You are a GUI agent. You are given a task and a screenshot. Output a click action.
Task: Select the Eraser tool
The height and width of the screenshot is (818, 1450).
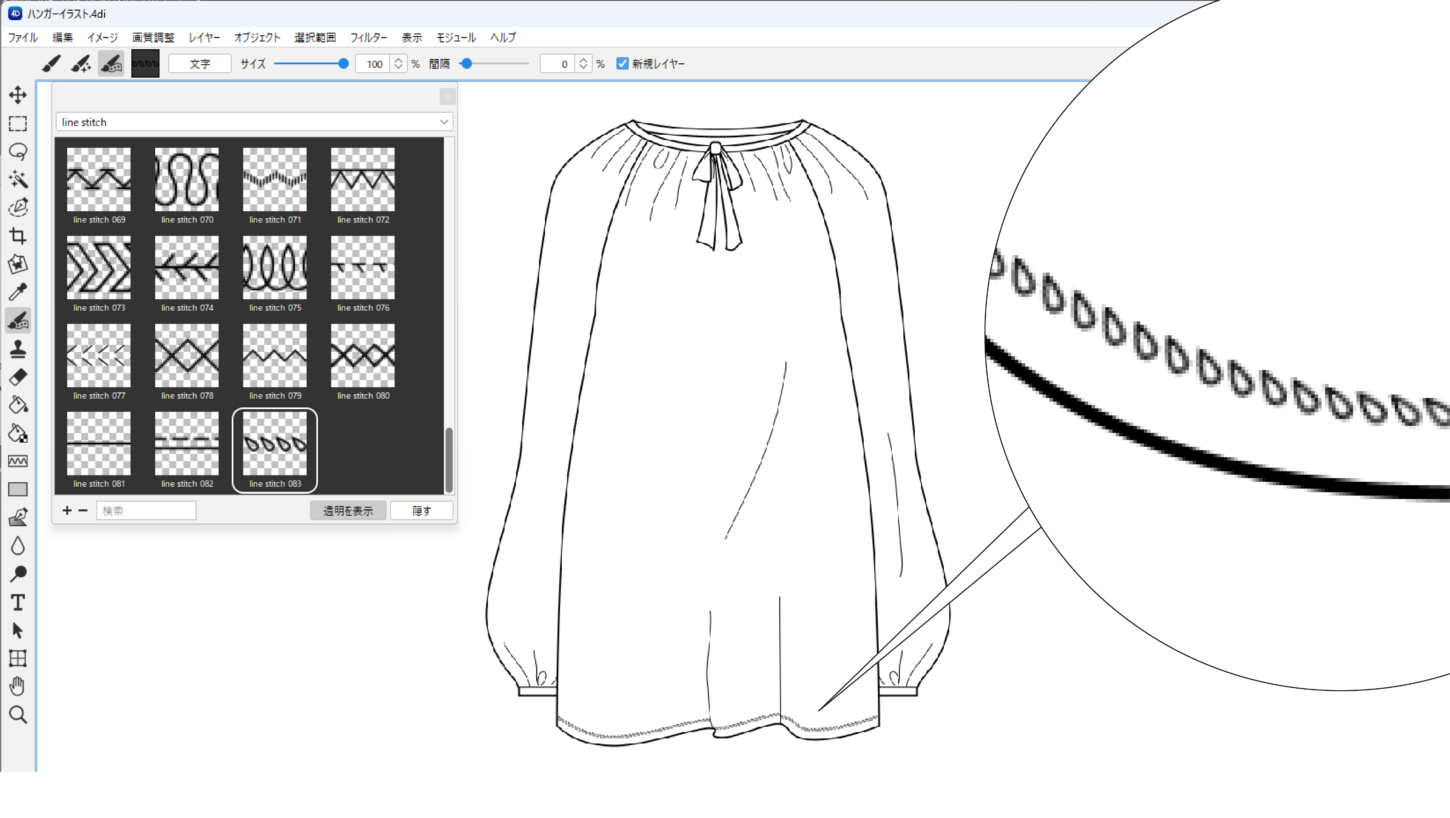click(x=18, y=377)
